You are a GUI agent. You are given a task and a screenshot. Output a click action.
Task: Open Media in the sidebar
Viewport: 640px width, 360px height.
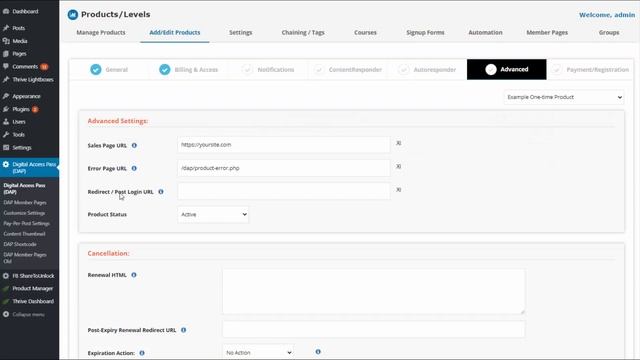click(x=20, y=41)
